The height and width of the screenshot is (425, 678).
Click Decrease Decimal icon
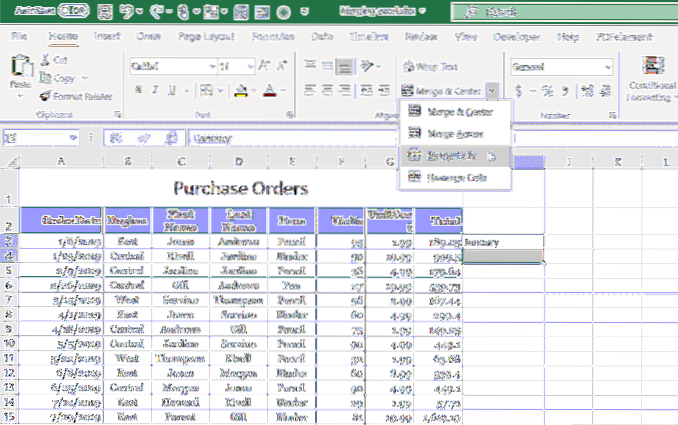[x=606, y=91]
